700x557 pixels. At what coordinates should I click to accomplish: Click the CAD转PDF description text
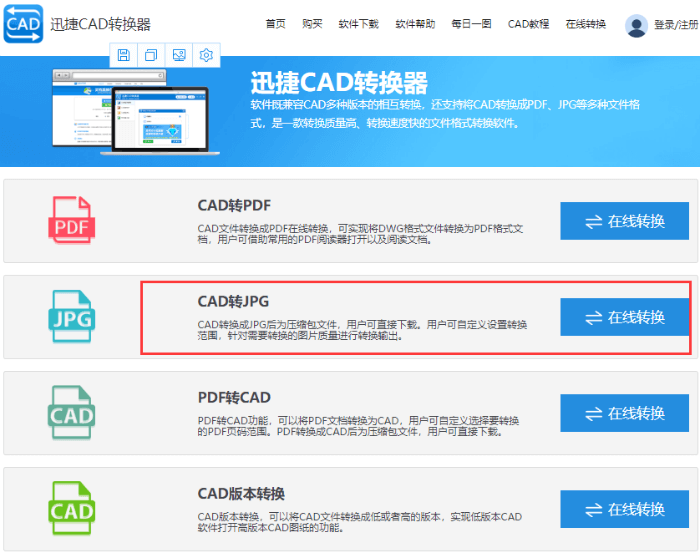click(x=360, y=234)
